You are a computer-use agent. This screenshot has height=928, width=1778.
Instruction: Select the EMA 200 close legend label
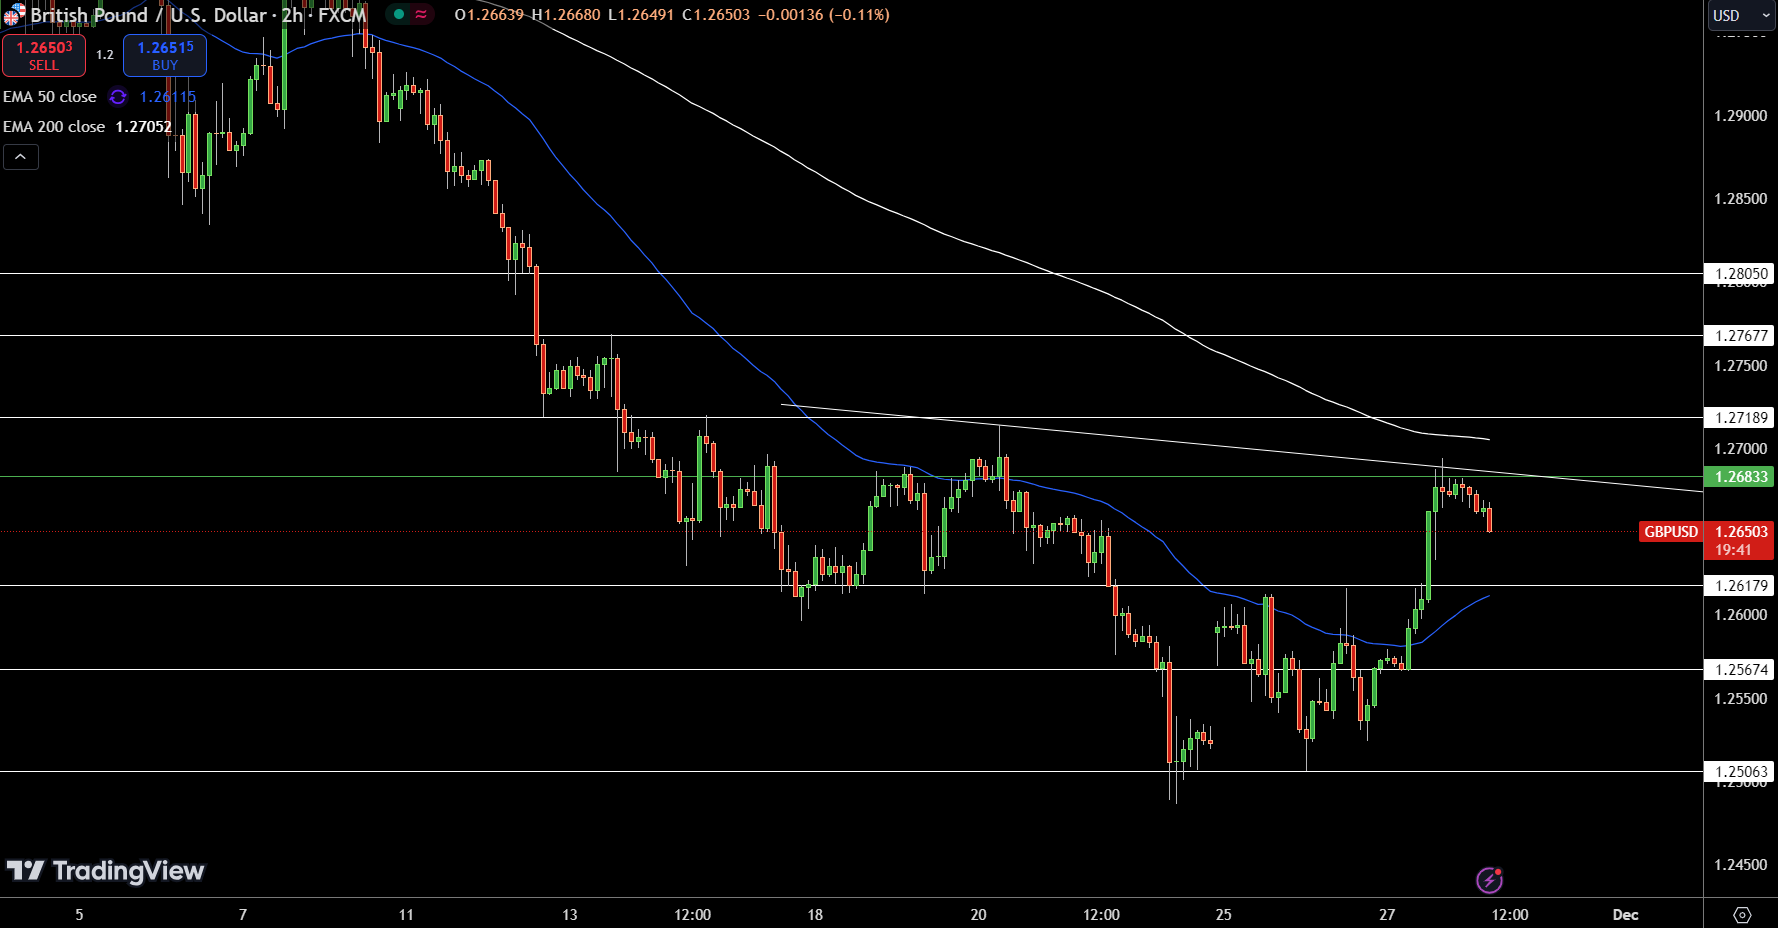point(54,127)
